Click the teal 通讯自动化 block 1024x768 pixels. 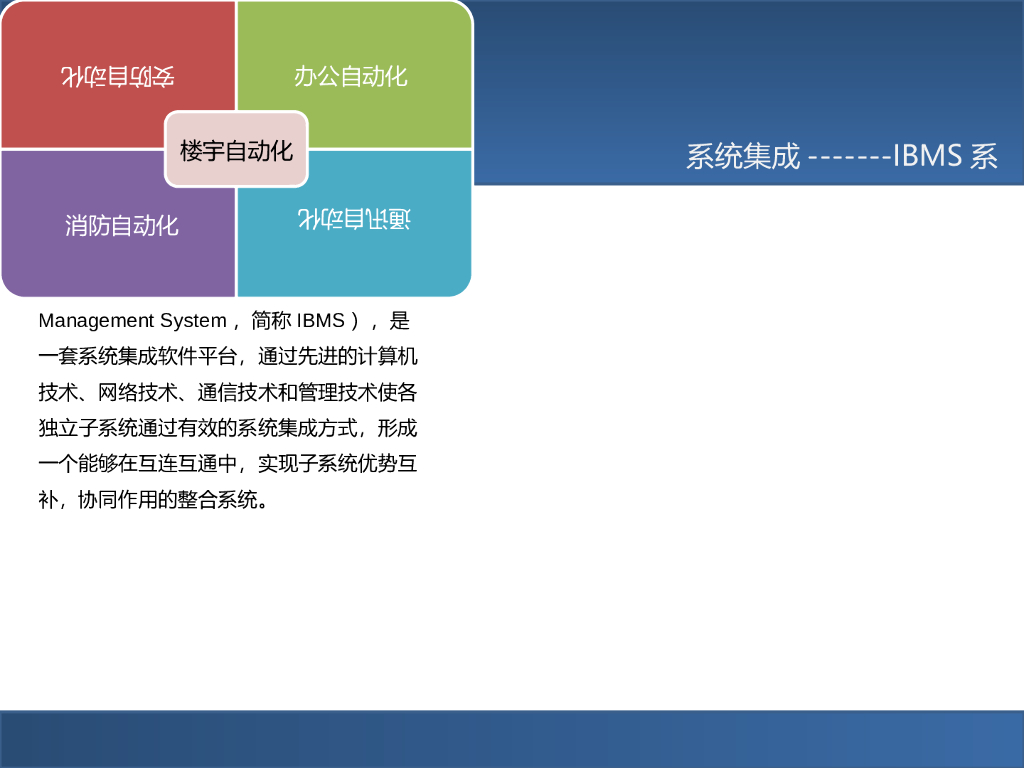click(x=354, y=220)
